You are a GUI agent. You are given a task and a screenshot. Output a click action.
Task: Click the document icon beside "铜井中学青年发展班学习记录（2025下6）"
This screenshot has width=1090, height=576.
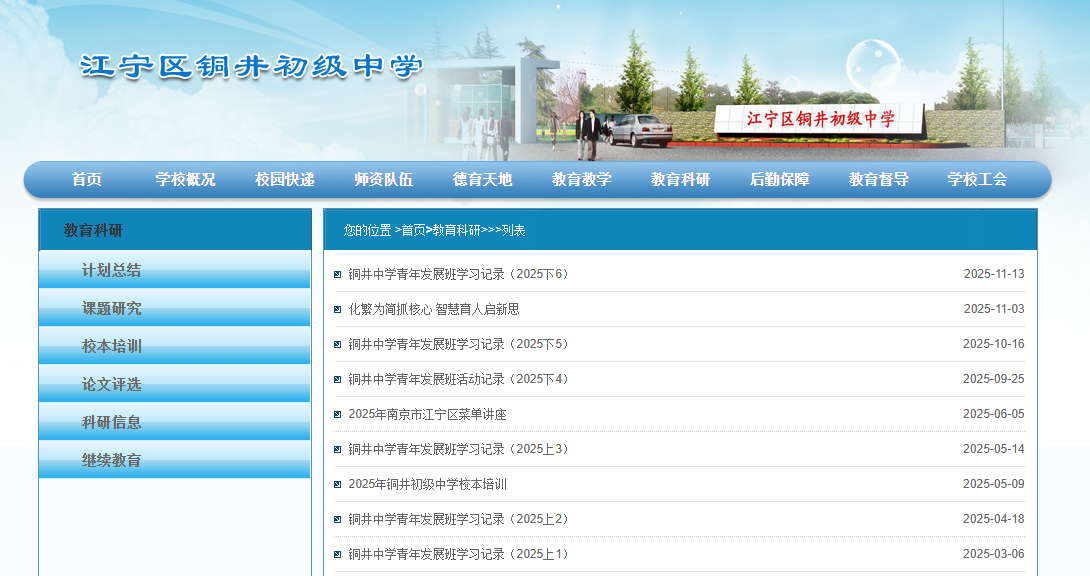[x=338, y=272]
